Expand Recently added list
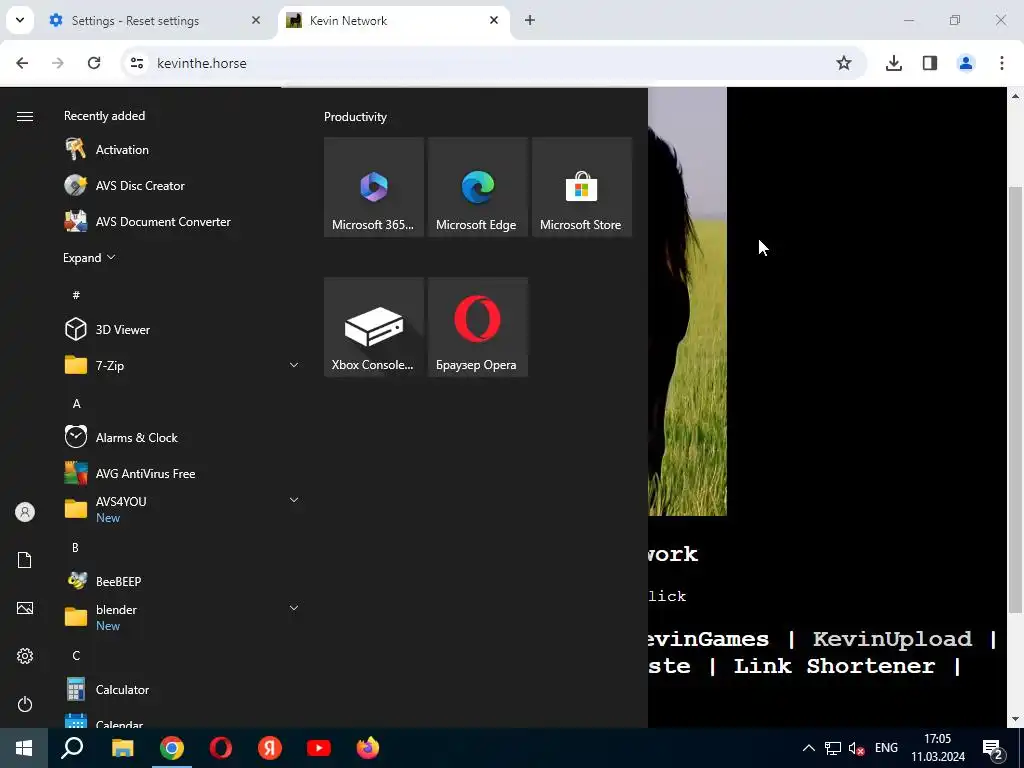This screenshot has height=768, width=1024. coord(89,257)
